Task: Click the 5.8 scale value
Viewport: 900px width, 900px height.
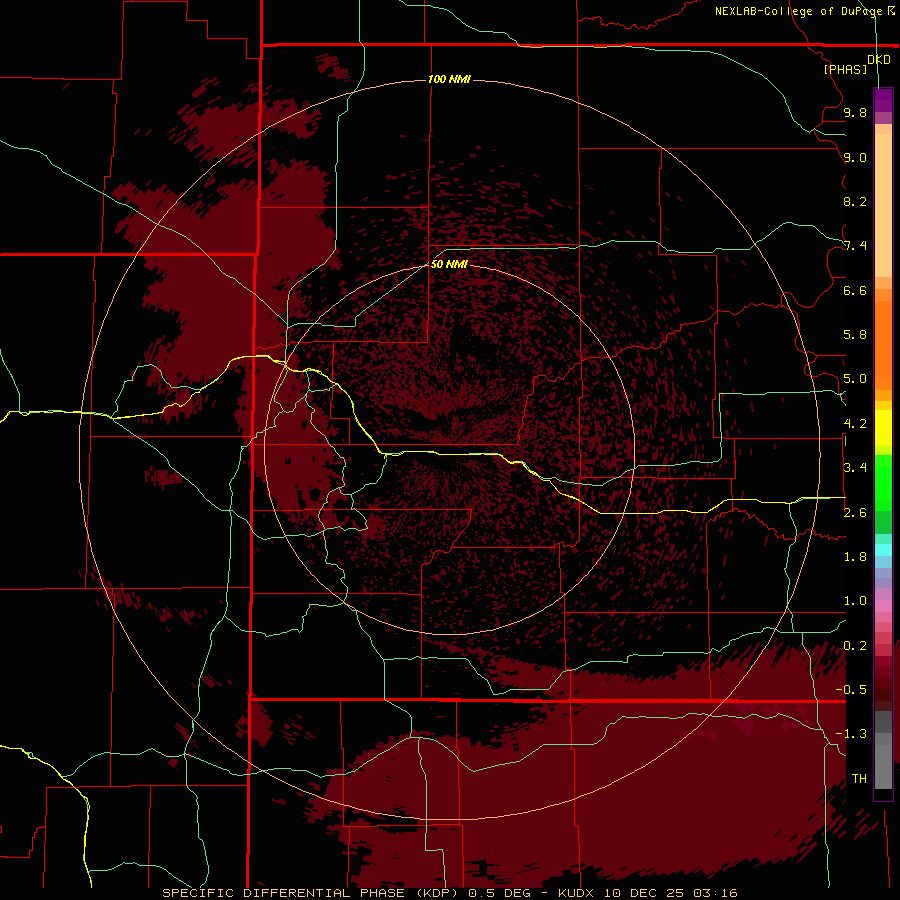Action: 855,335
